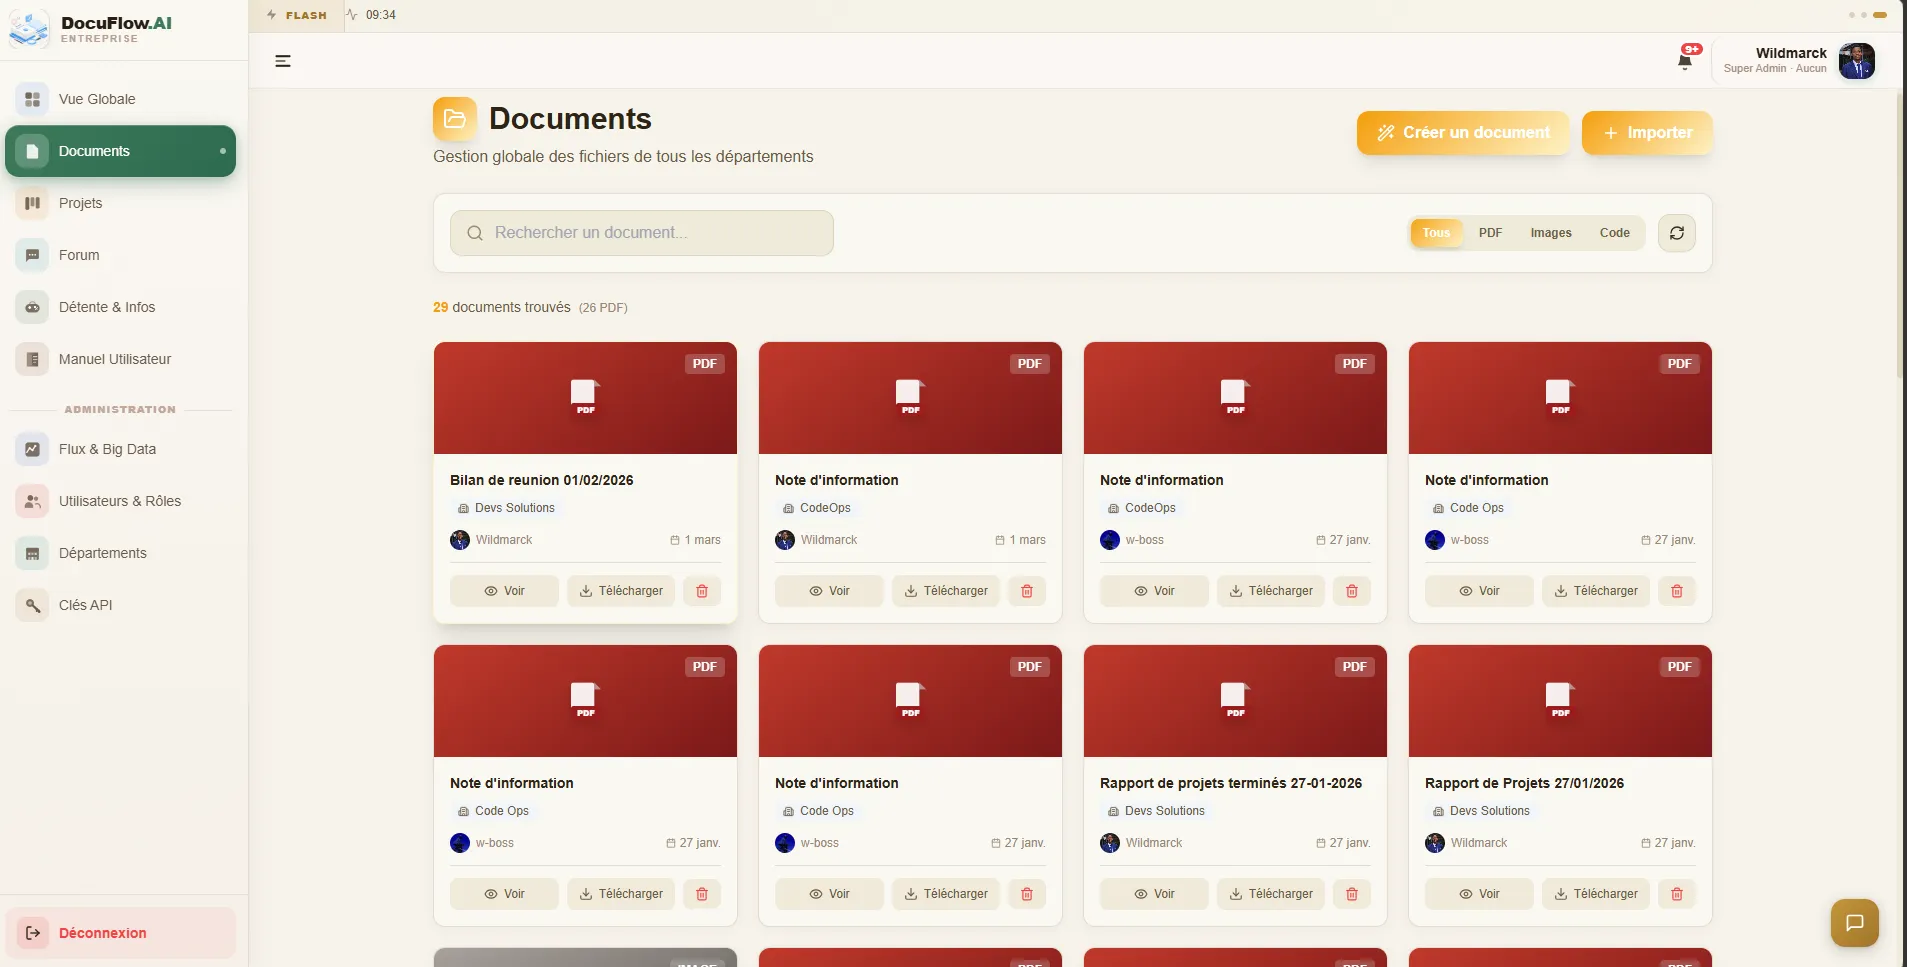
Task: Open the chat bubble widget
Action: (x=1855, y=922)
